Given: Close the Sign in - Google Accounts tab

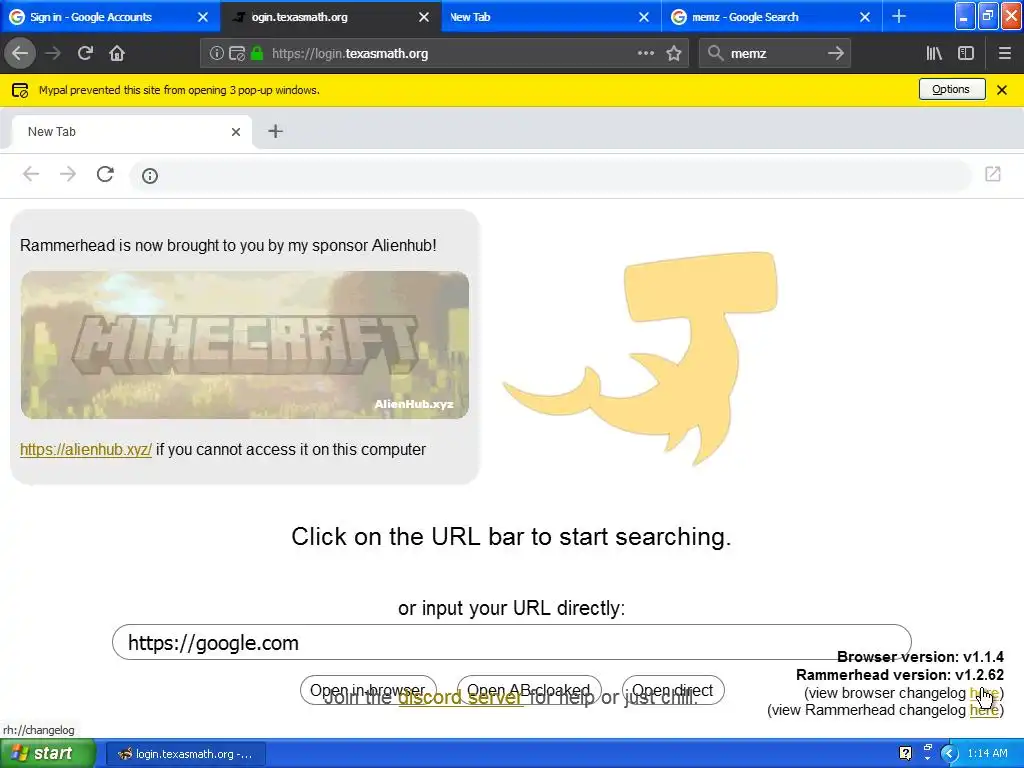Looking at the screenshot, I should click(x=203, y=17).
